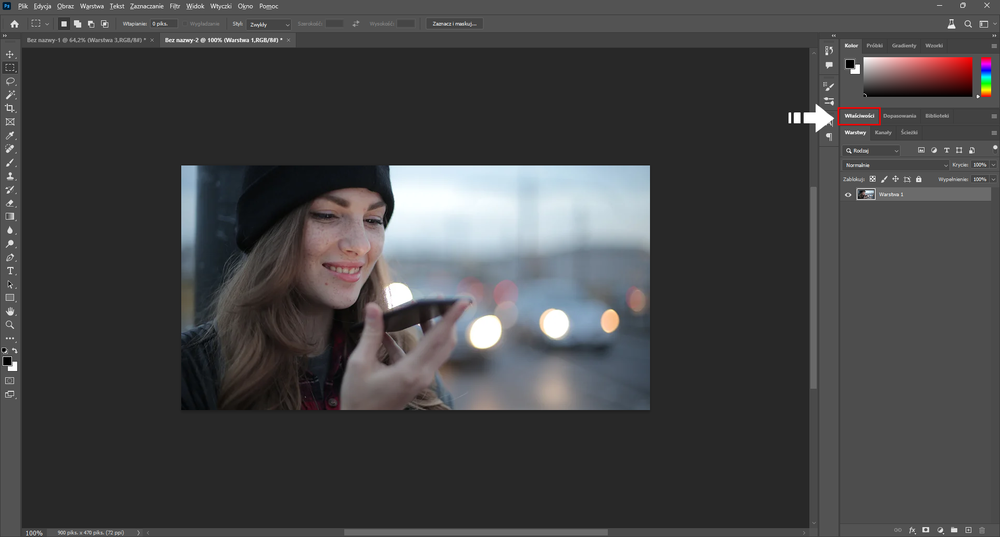The image size is (1000, 537).
Task: Select the Hand tool
Action: point(10,311)
